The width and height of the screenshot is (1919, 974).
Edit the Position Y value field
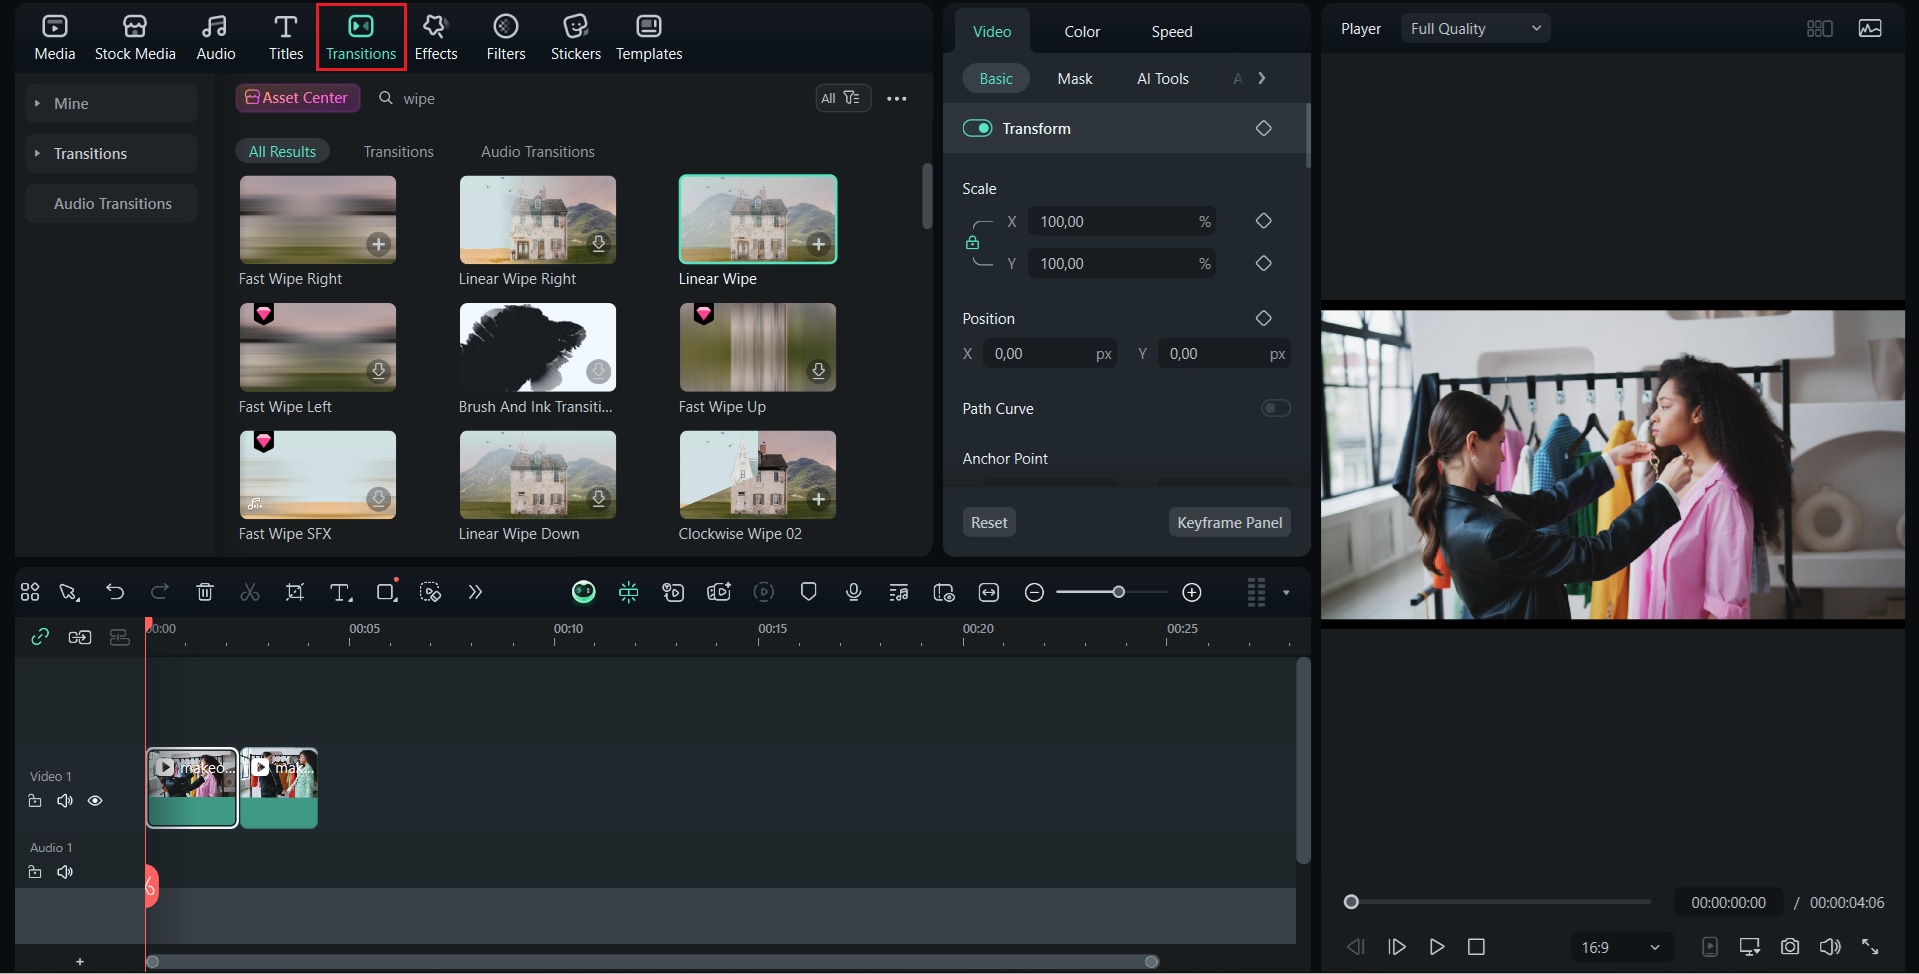(1224, 354)
